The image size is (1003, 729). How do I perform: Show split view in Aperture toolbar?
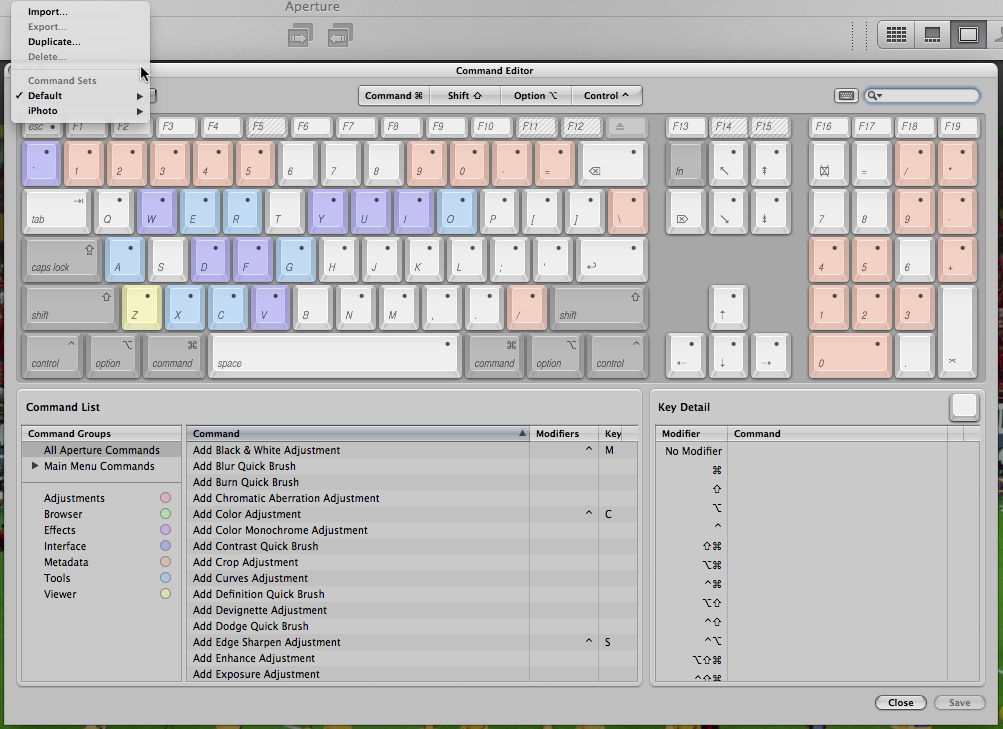point(932,35)
